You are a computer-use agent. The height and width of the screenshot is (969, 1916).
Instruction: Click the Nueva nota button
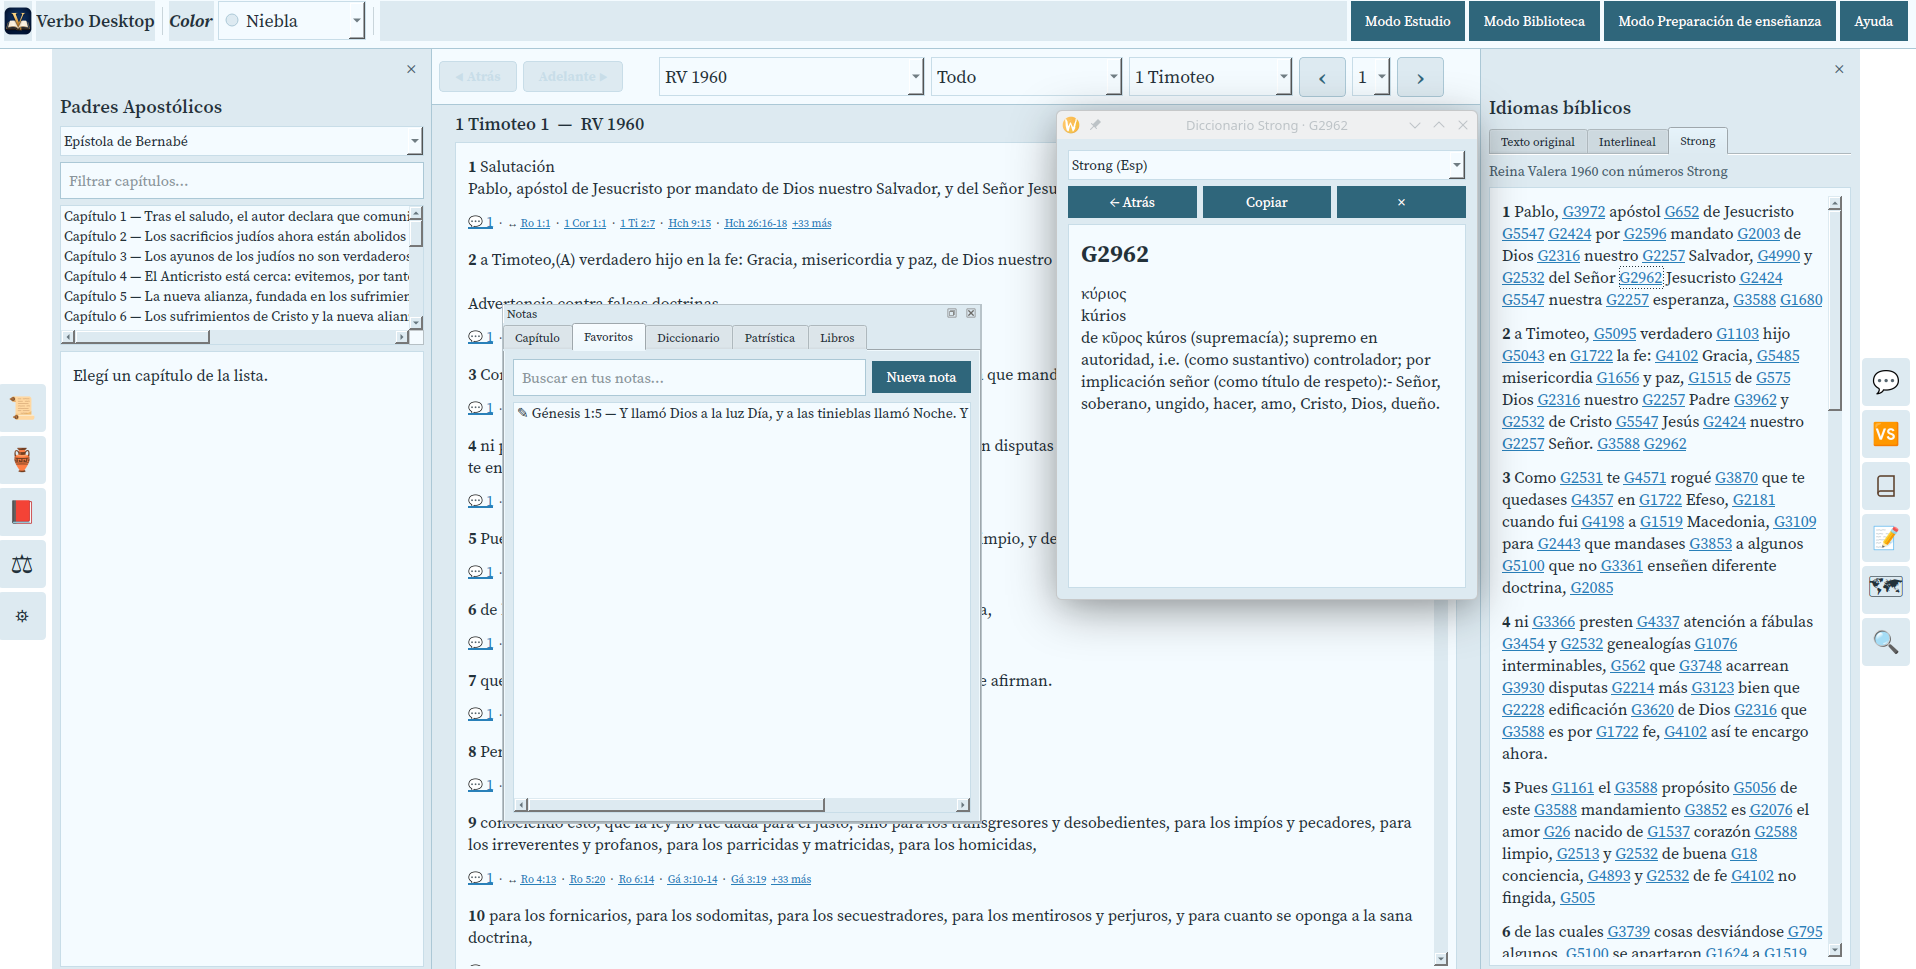point(921,377)
